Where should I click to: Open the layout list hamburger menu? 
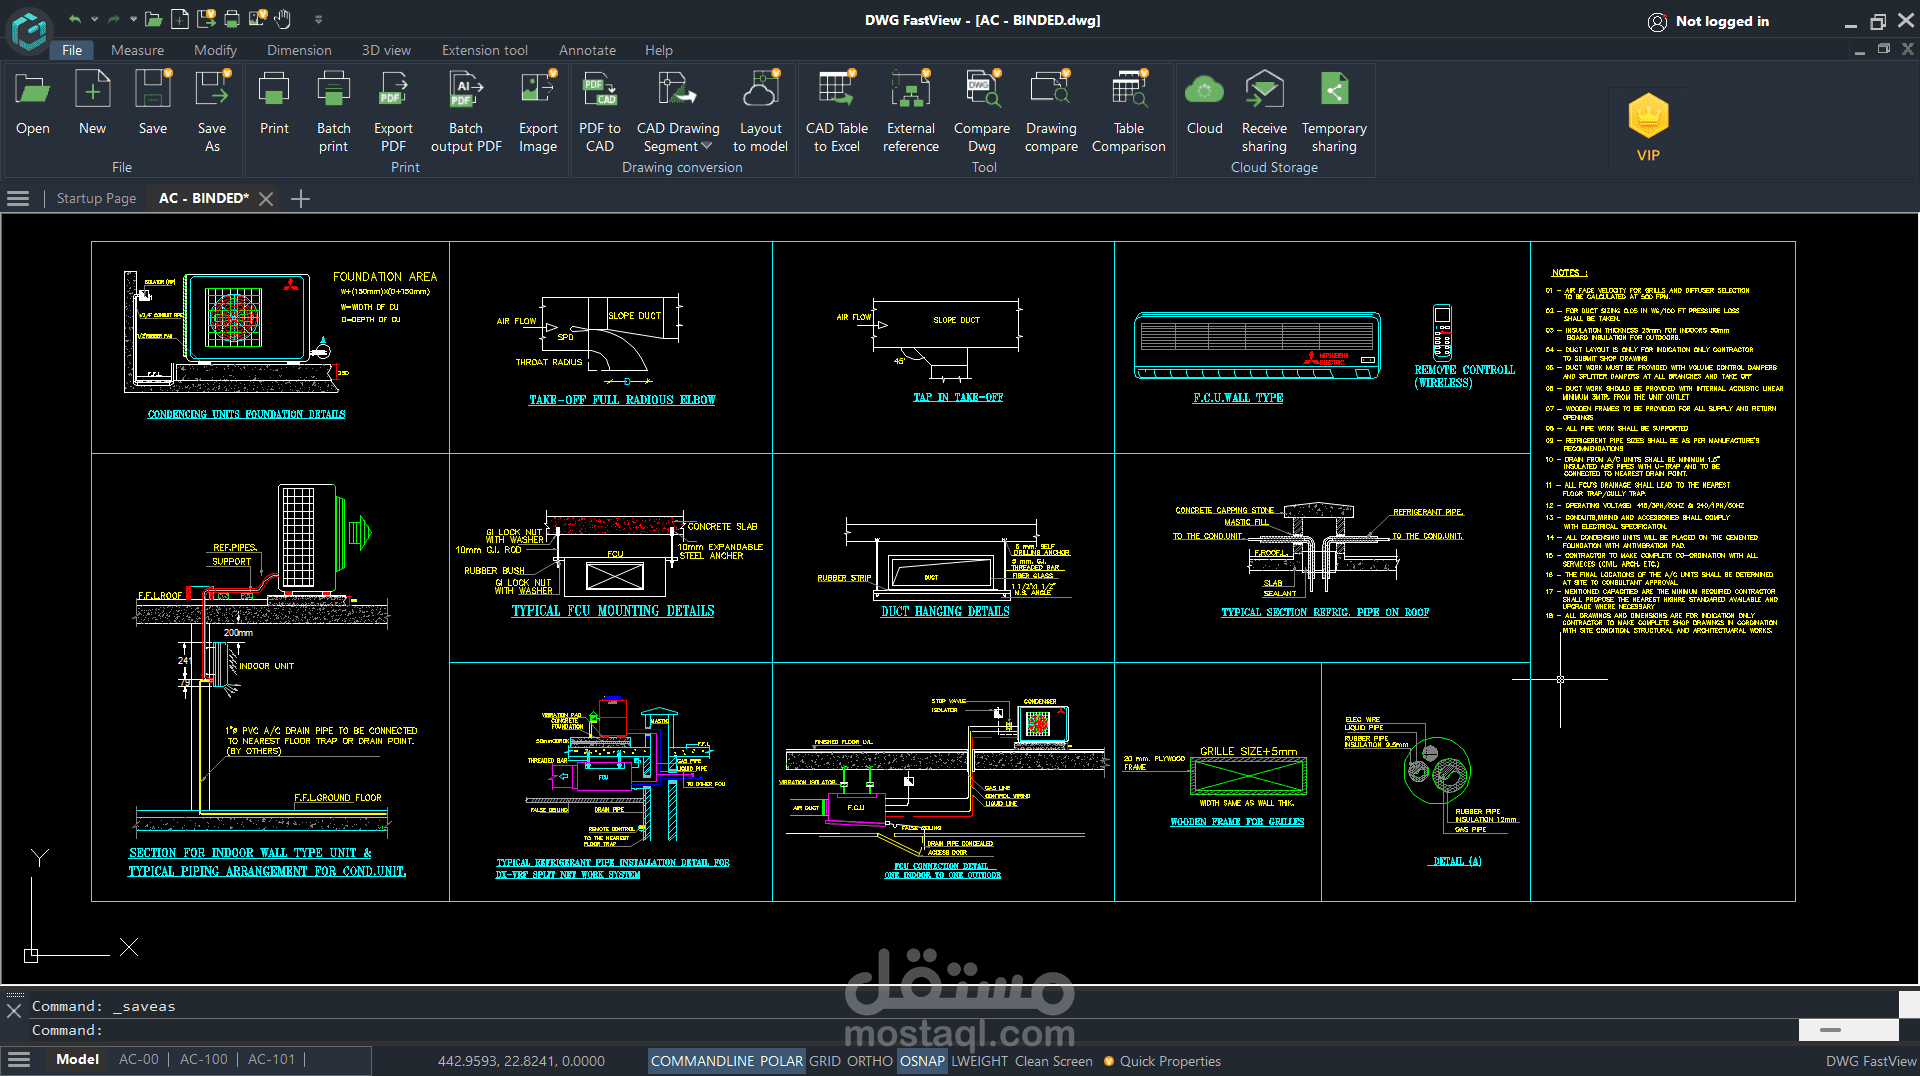click(18, 1059)
